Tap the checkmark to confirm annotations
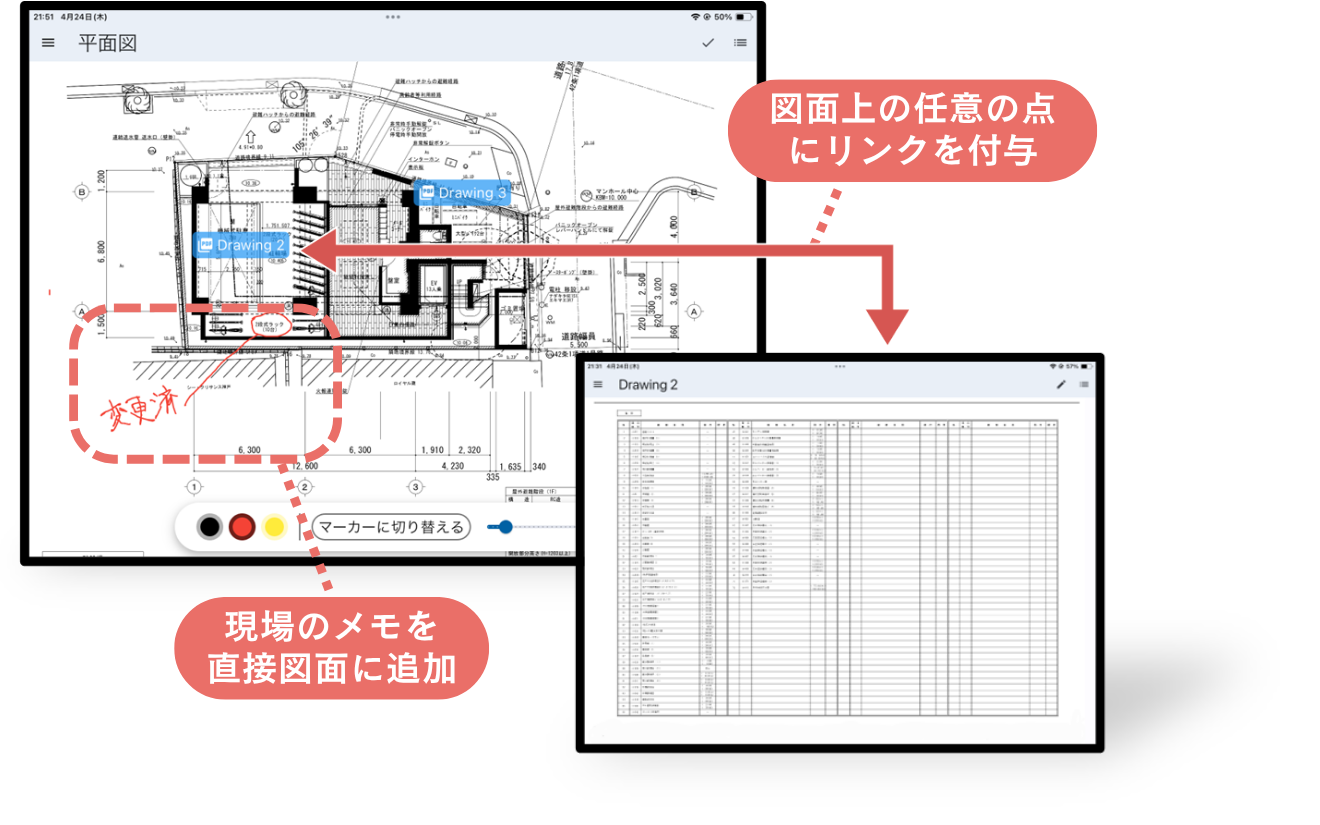 point(709,43)
